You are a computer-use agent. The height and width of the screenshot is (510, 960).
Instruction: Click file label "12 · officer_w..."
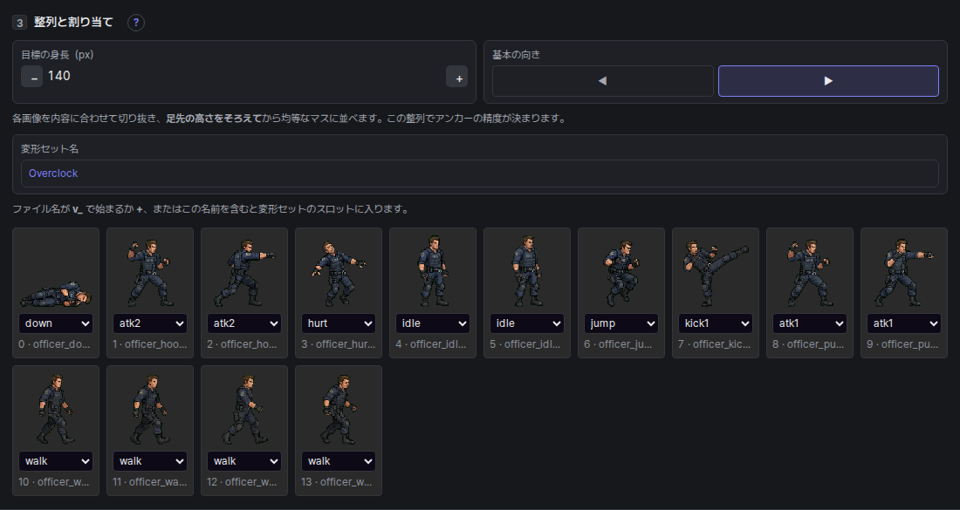tap(242, 482)
